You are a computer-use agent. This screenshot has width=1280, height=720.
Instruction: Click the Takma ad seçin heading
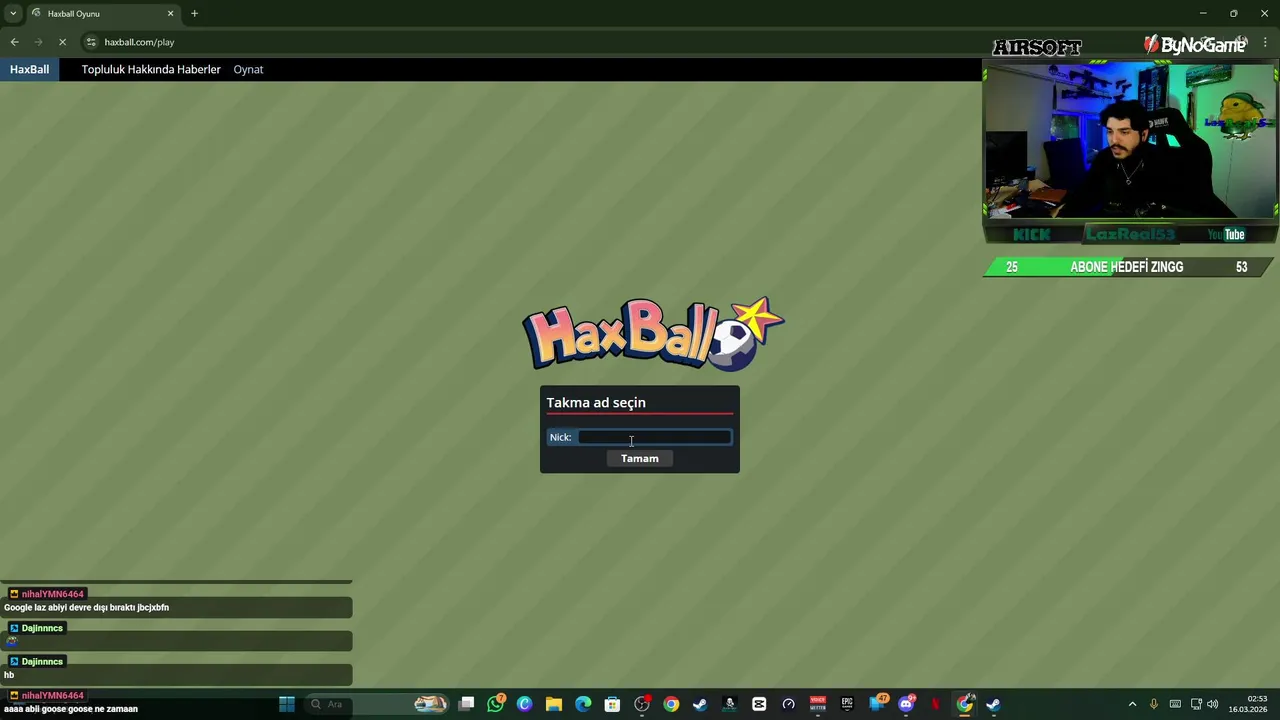point(596,402)
